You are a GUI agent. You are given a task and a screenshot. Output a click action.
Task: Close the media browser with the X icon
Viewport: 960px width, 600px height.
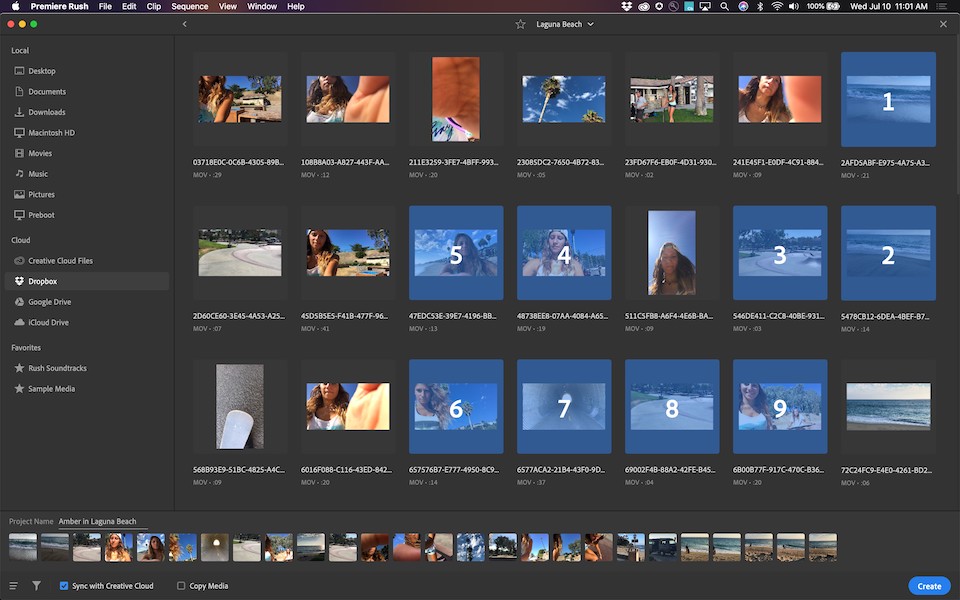click(x=943, y=24)
